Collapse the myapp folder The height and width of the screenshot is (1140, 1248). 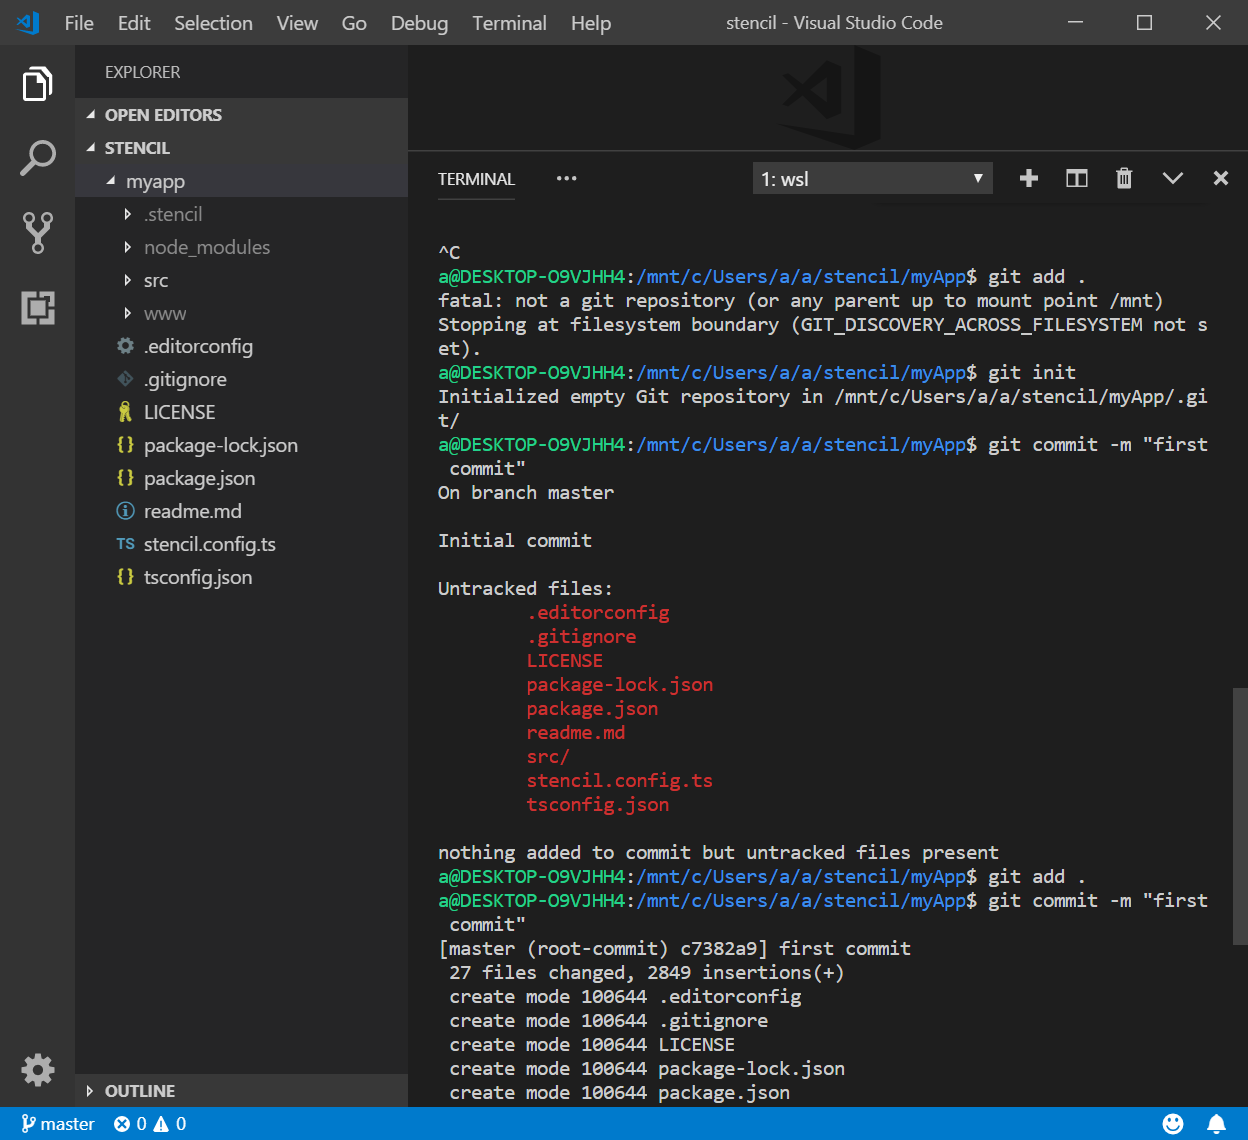click(x=155, y=182)
